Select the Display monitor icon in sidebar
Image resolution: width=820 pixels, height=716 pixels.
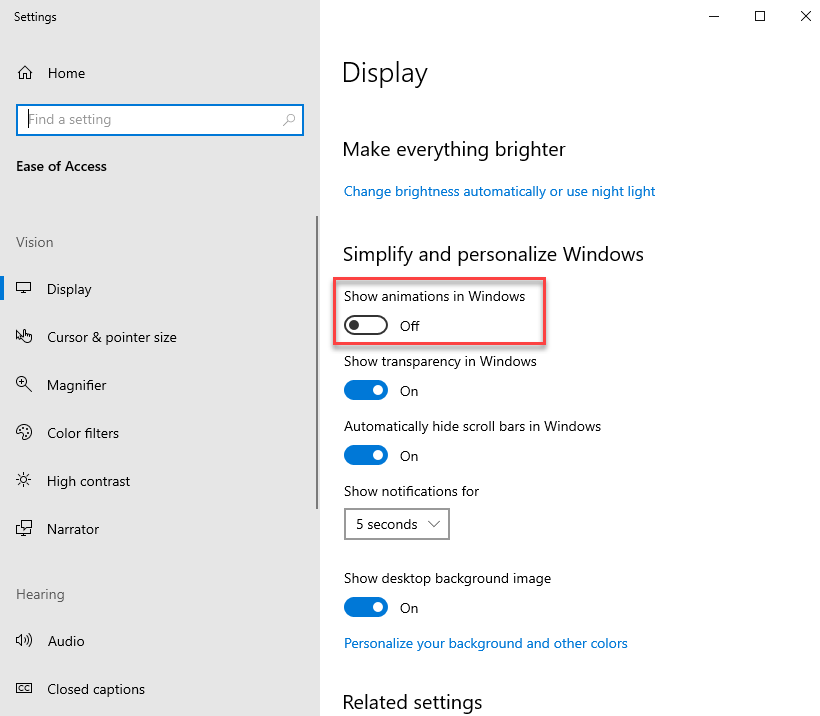click(x=24, y=288)
